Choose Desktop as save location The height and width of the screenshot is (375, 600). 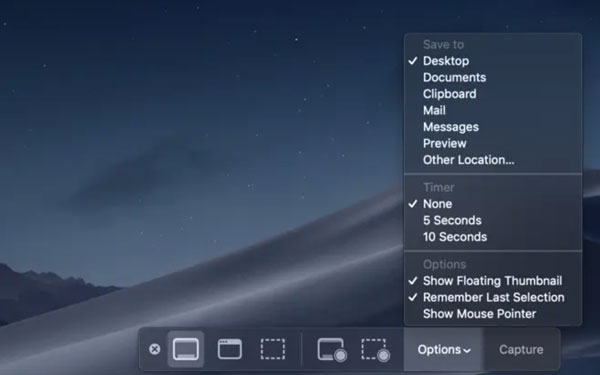tap(493, 61)
